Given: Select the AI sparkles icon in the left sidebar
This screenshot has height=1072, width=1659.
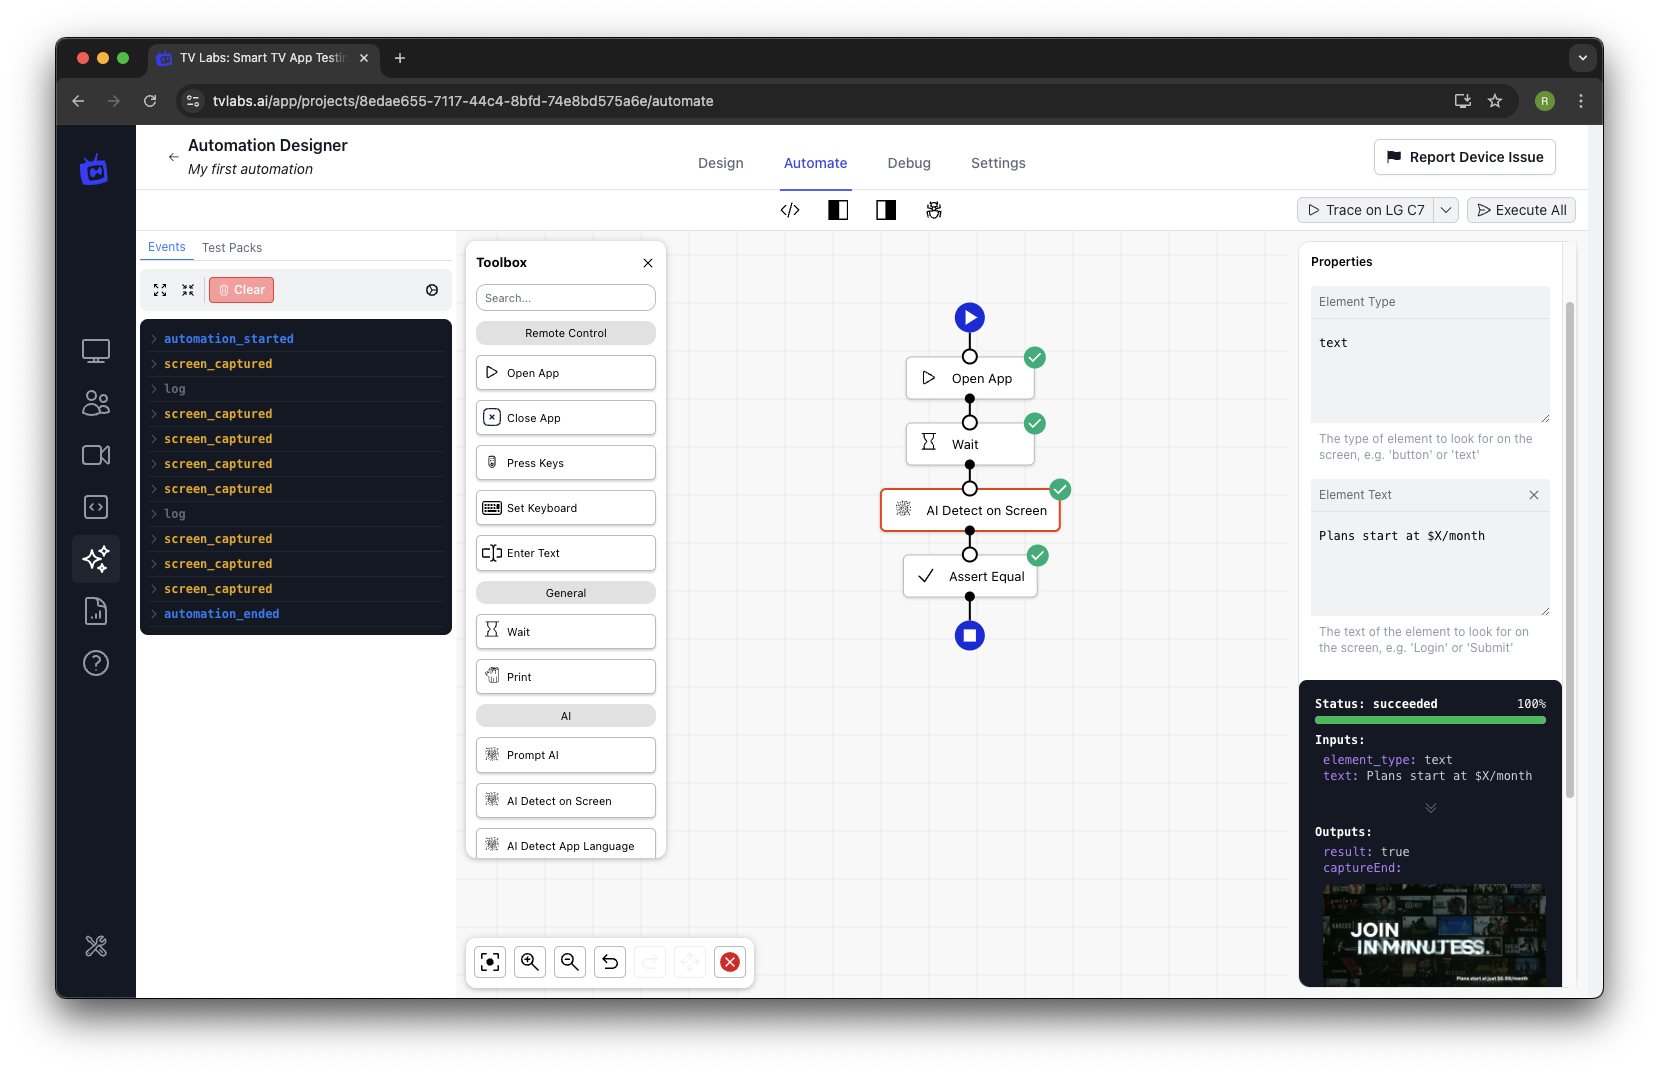Looking at the screenshot, I should pyautogui.click(x=96, y=559).
